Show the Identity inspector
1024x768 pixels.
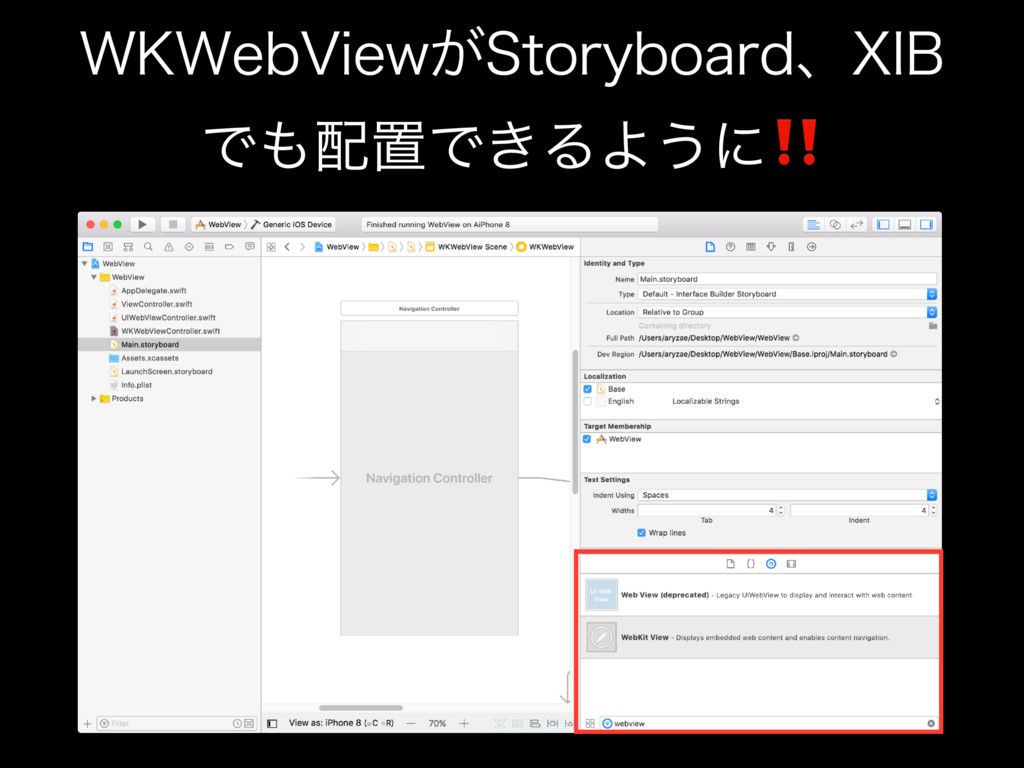click(x=751, y=247)
